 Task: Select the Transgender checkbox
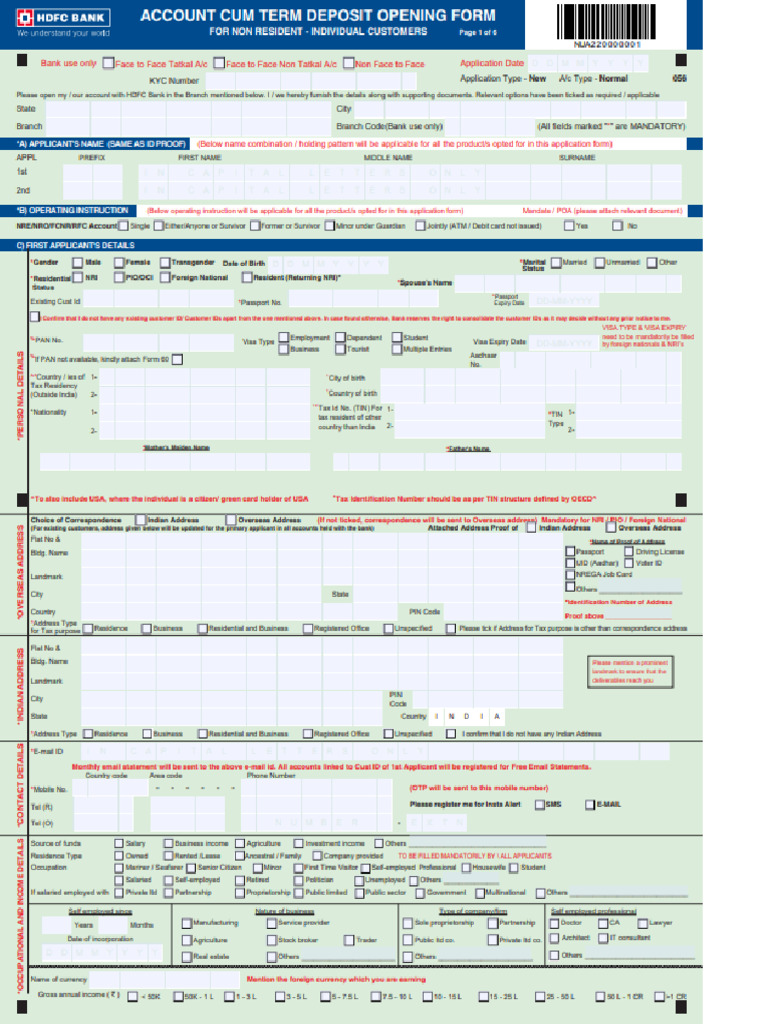[x=165, y=263]
